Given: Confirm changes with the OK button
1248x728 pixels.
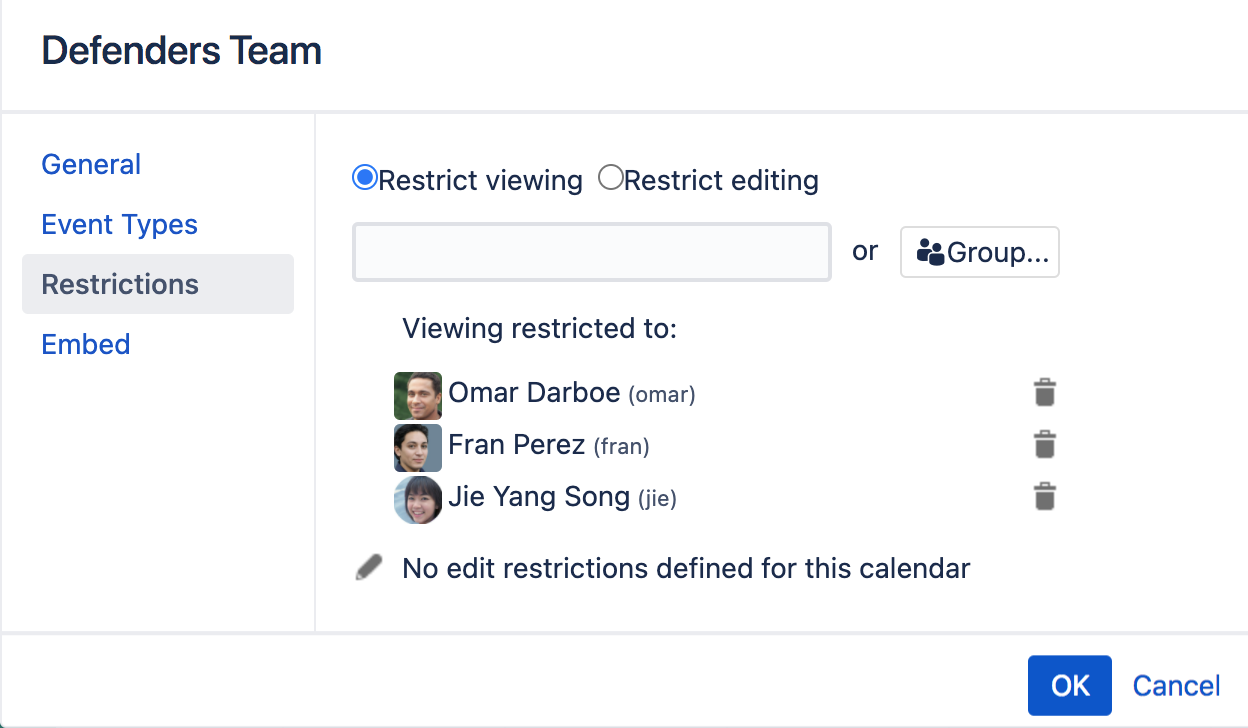Looking at the screenshot, I should [x=1070, y=686].
